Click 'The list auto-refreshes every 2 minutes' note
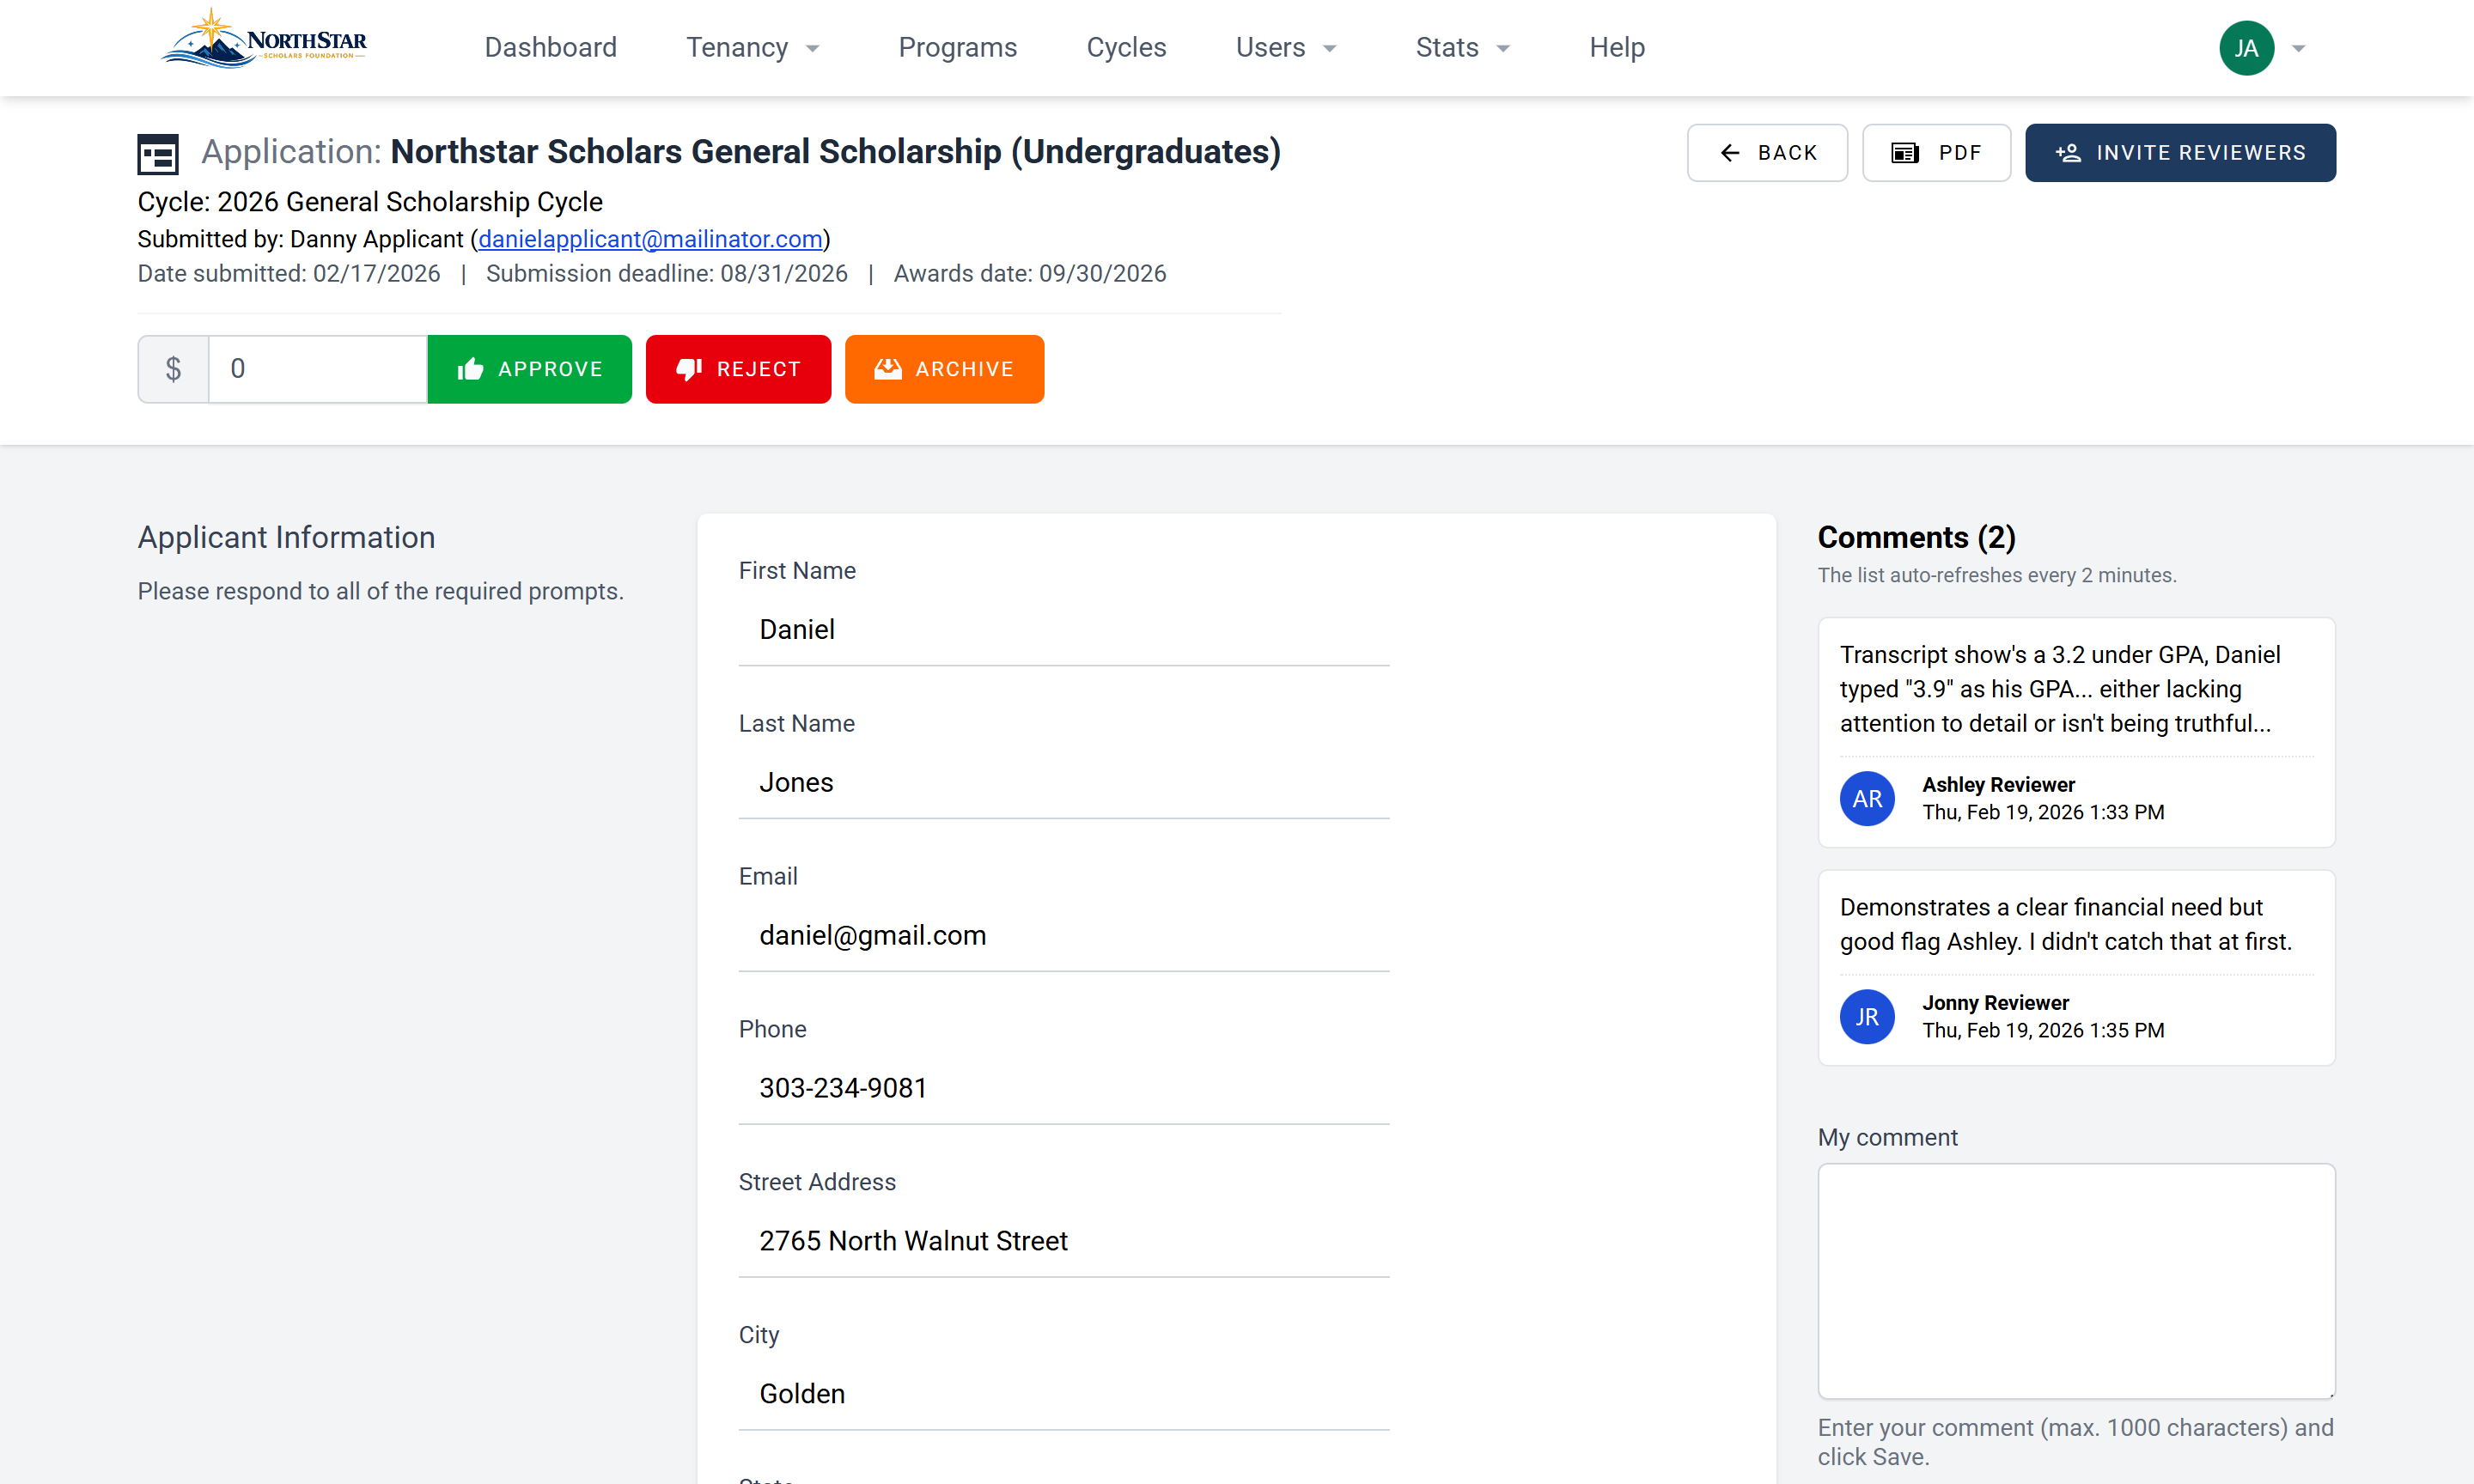Image resolution: width=2474 pixels, height=1484 pixels. point(1997,576)
